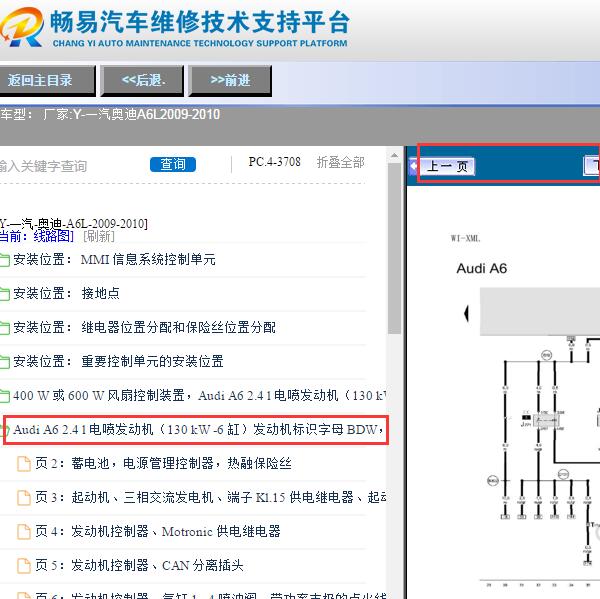
Task: Click the 刷新 refresh link
Action: [x=99, y=236]
